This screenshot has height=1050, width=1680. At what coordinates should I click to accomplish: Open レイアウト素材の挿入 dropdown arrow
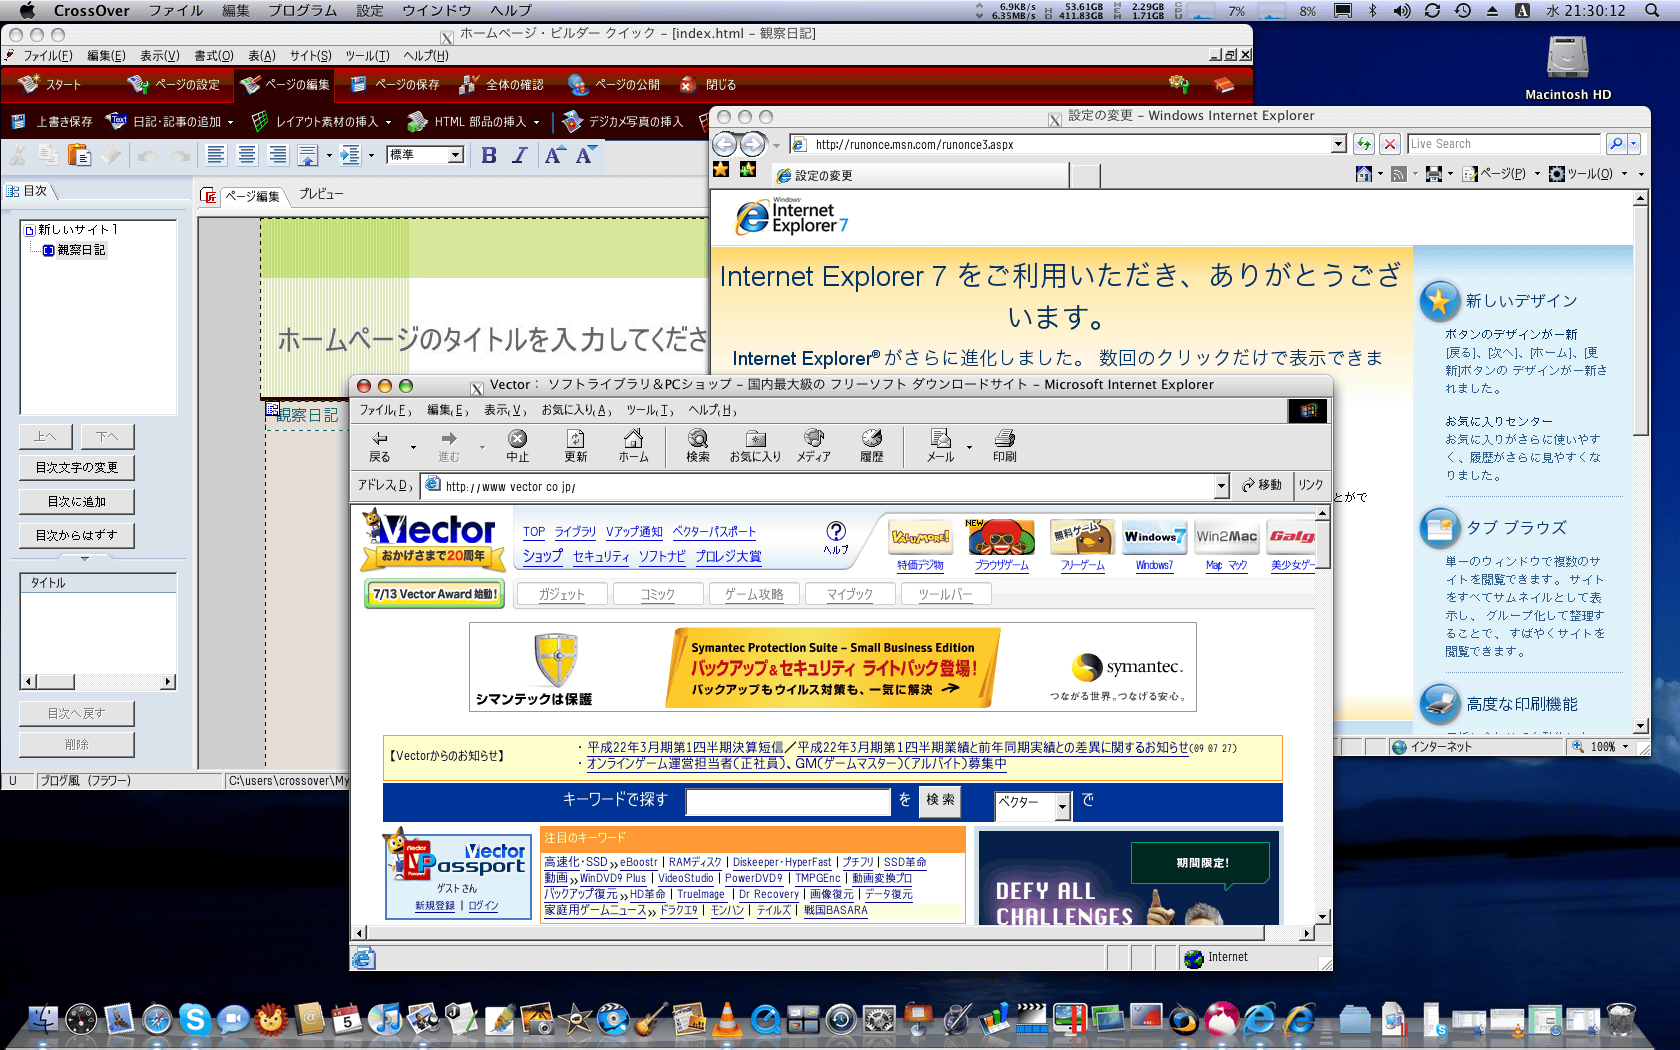point(387,123)
